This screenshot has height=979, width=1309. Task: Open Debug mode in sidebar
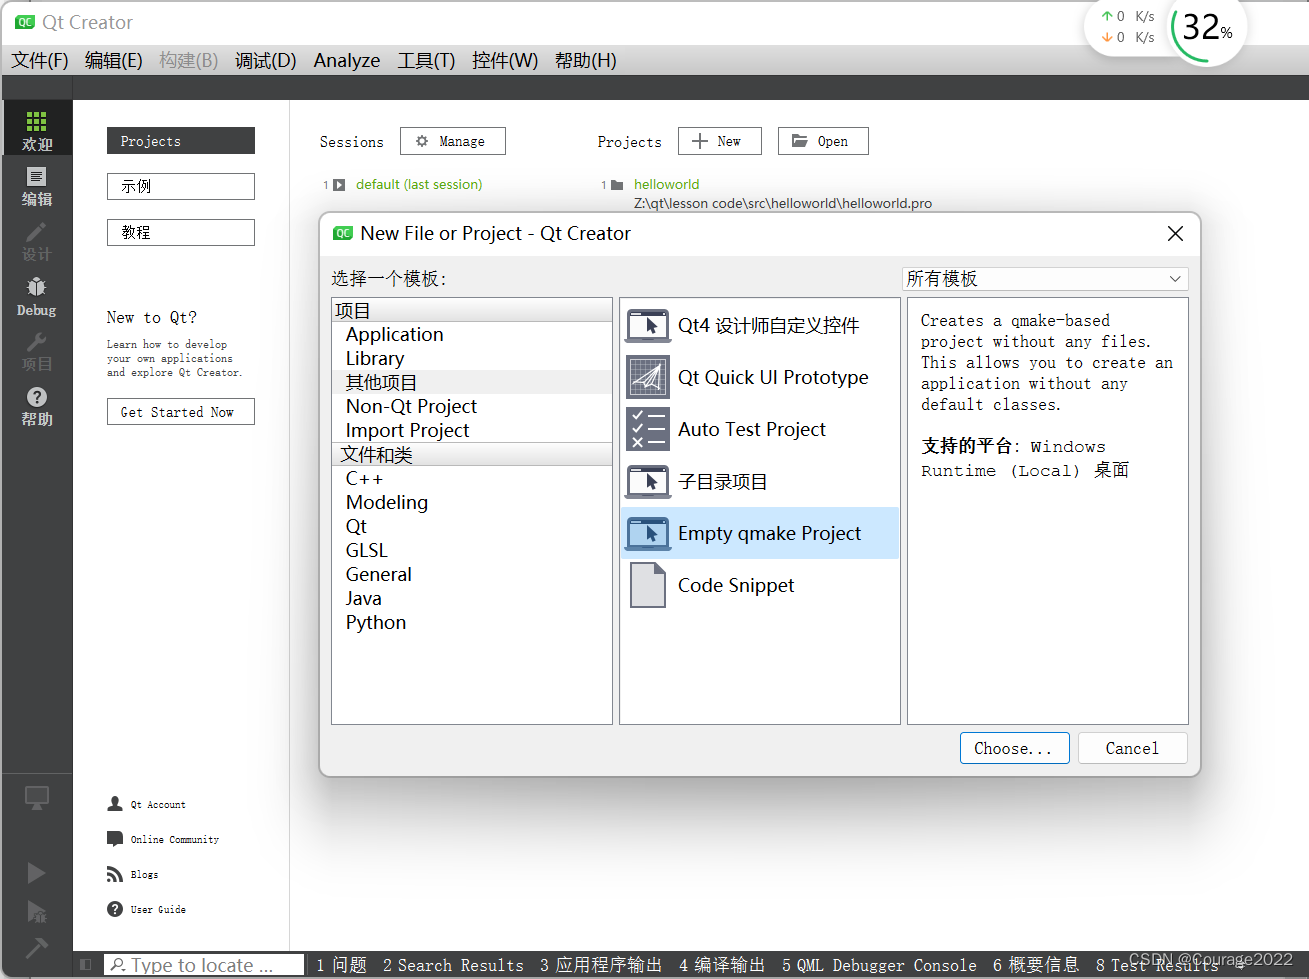pyautogui.click(x=37, y=296)
